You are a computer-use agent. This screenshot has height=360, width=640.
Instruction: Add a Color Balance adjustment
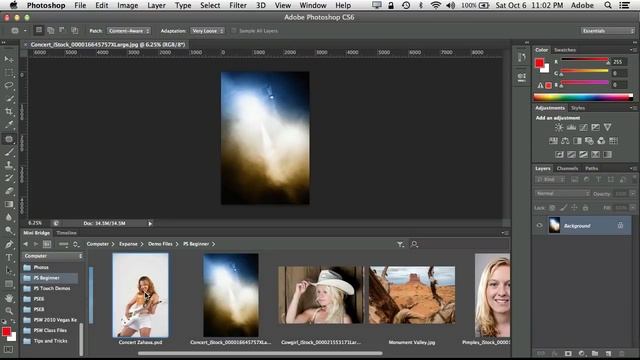pos(565,141)
